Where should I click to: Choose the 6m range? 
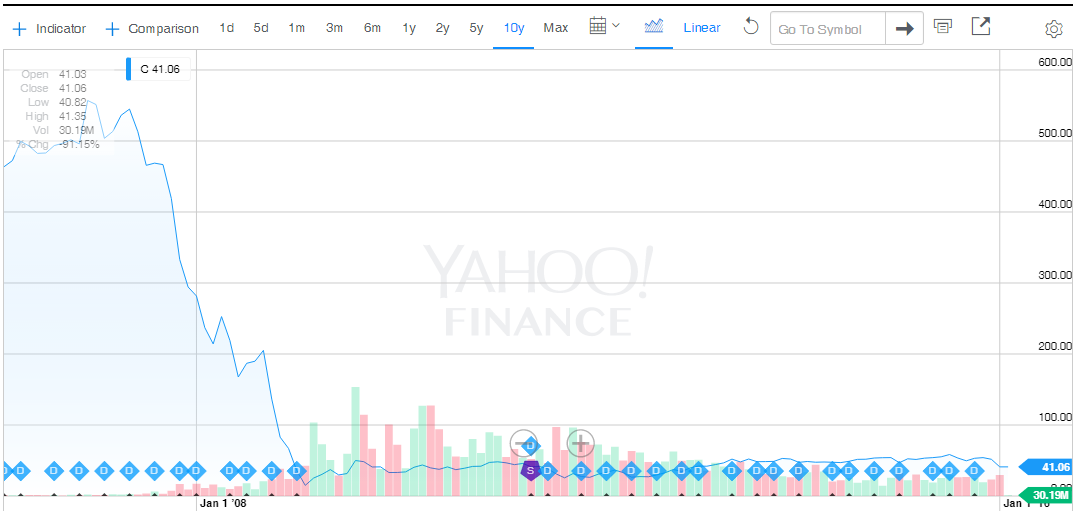(372, 28)
